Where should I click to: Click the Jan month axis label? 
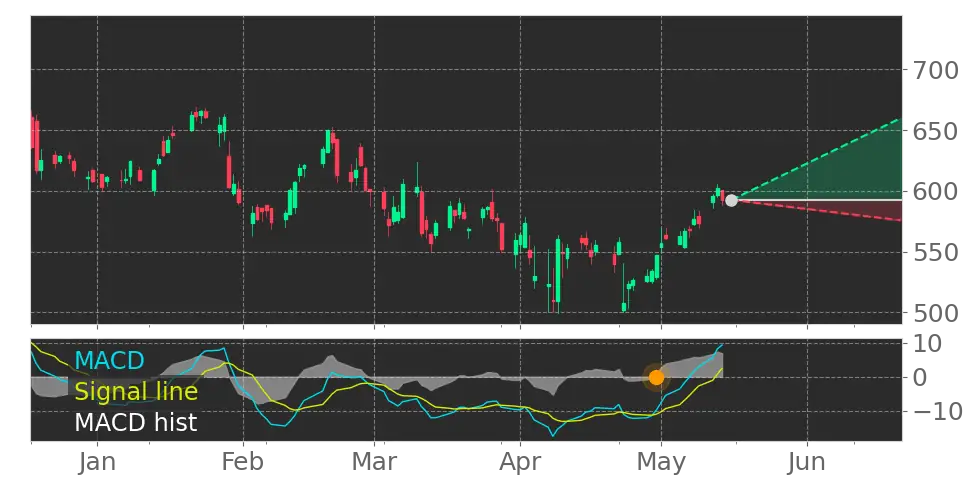pyautogui.click(x=97, y=462)
